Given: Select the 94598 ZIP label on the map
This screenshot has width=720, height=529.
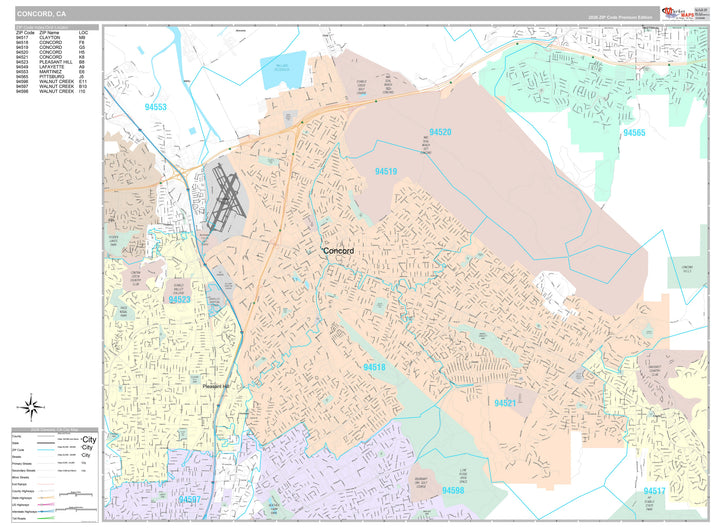Looking at the screenshot, I should coord(453,490).
